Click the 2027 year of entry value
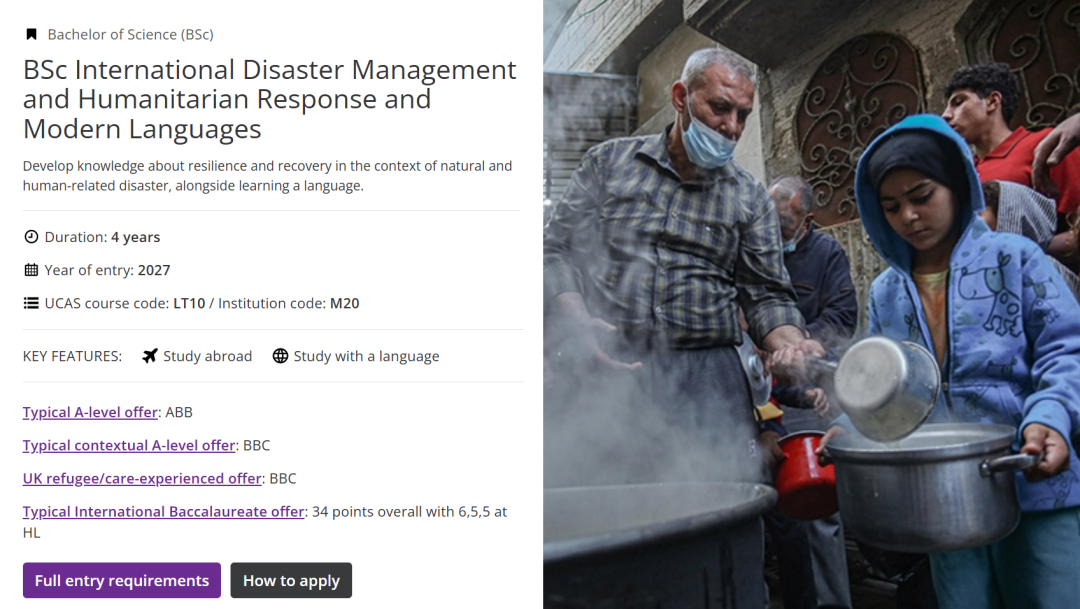This screenshot has width=1080, height=609. click(x=154, y=270)
